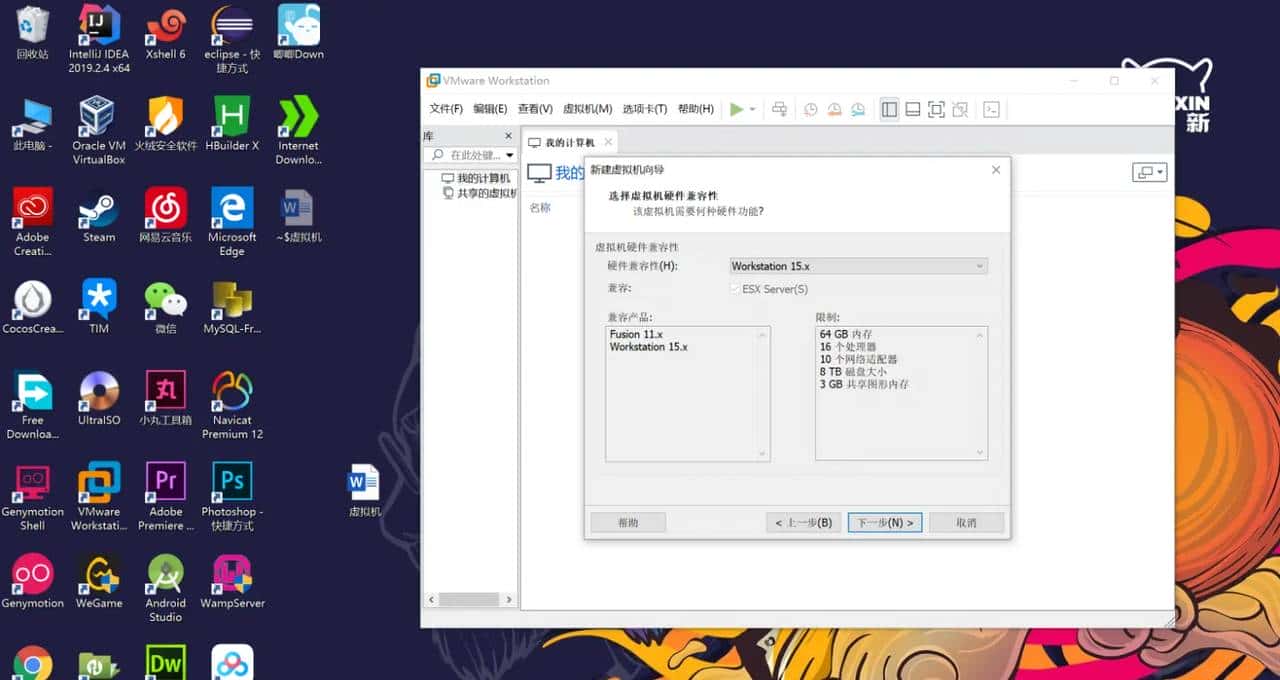Switch to the 我的计算机 tab

570,142
